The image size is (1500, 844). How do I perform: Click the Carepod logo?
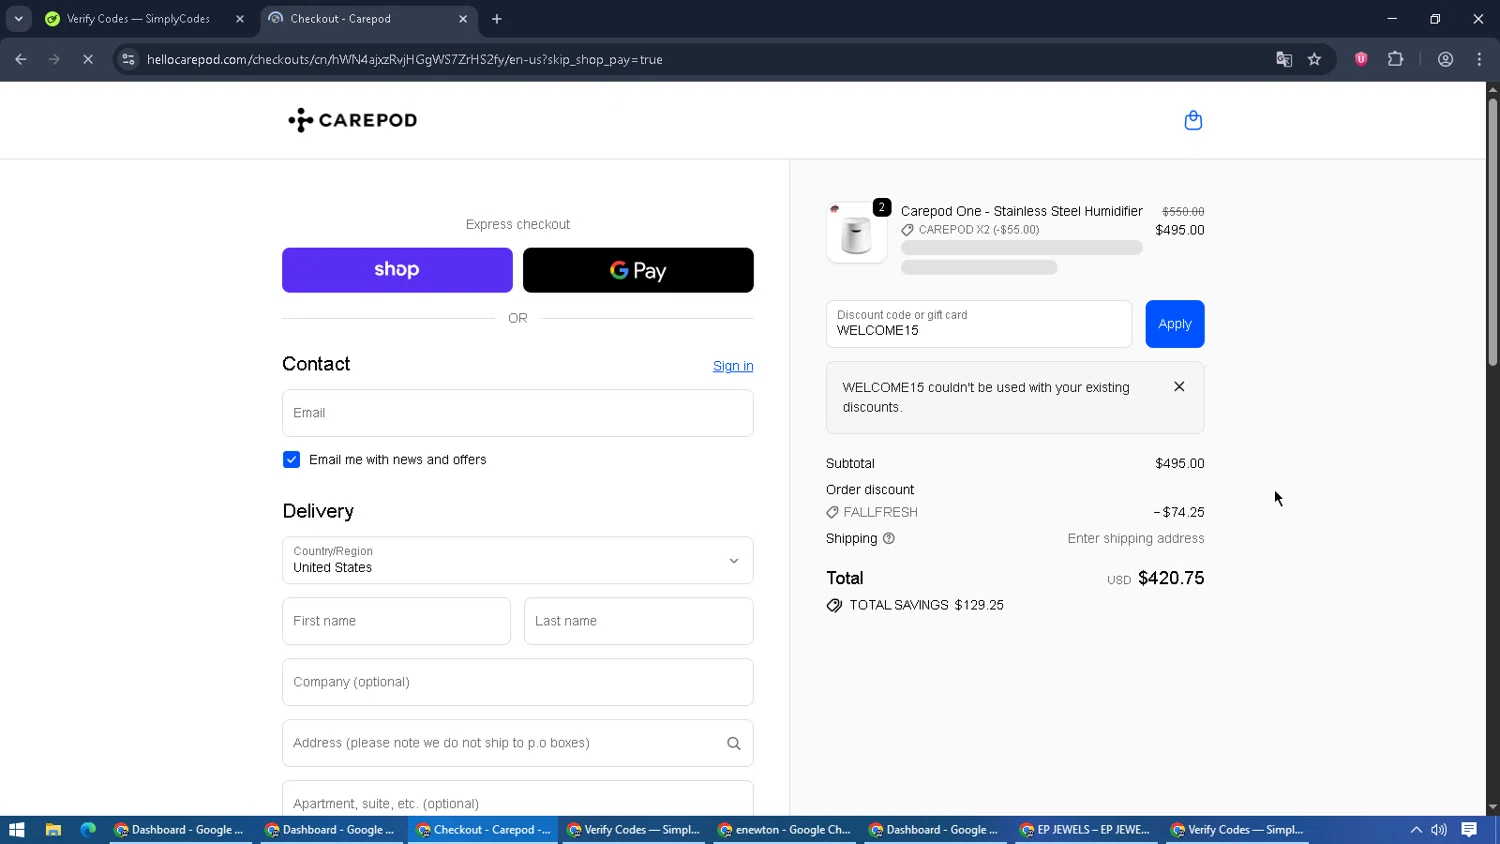pyautogui.click(x=352, y=120)
